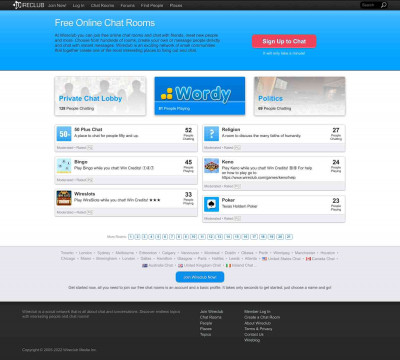Viewport: 400px width, 360px height.
Task: Click the Toronto city link
Action: (x=67, y=253)
